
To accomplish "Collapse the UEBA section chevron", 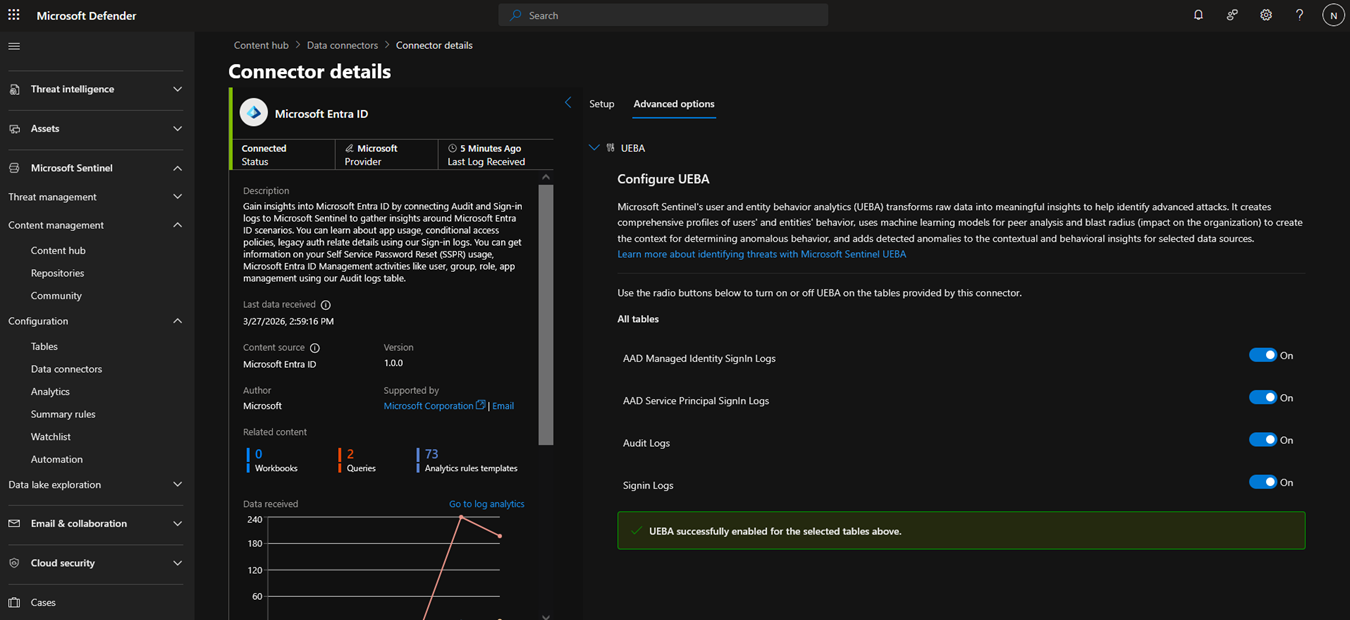I will (x=594, y=148).
